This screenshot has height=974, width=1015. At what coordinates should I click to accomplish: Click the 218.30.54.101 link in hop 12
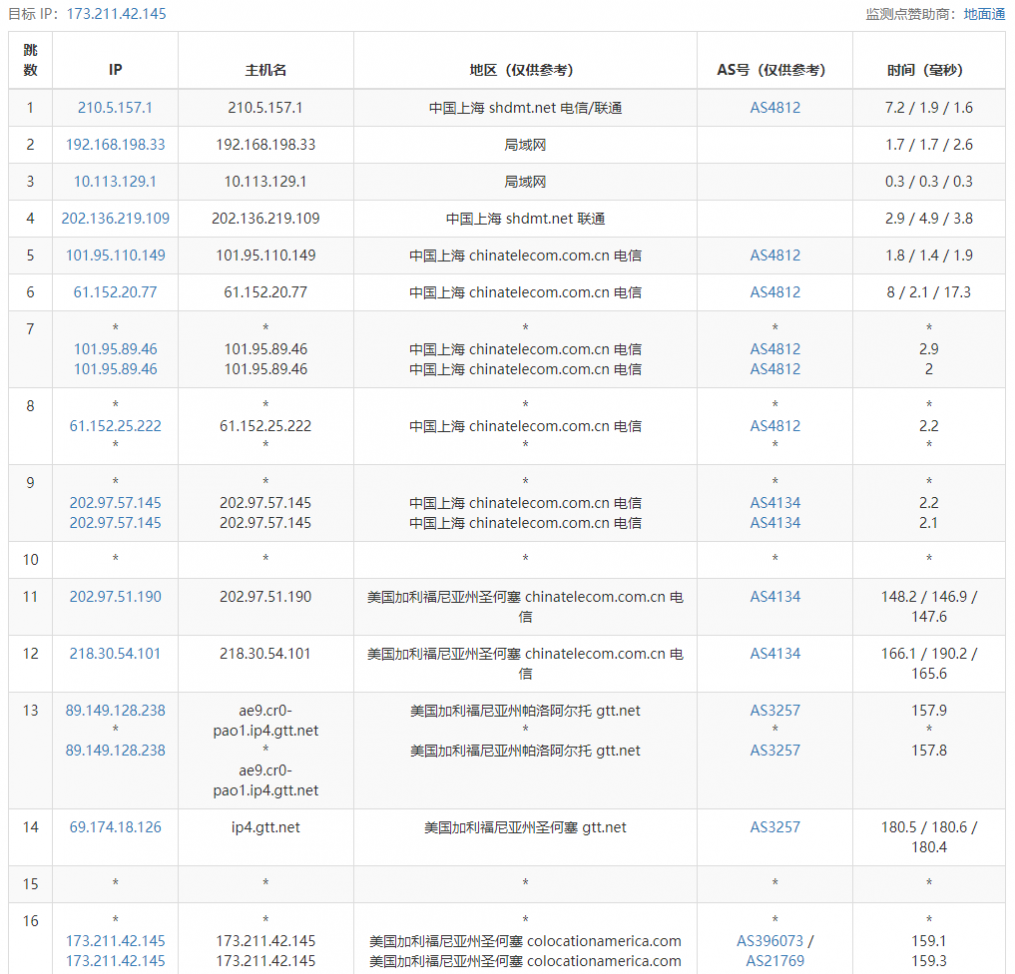pyautogui.click(x=115, y=654)
